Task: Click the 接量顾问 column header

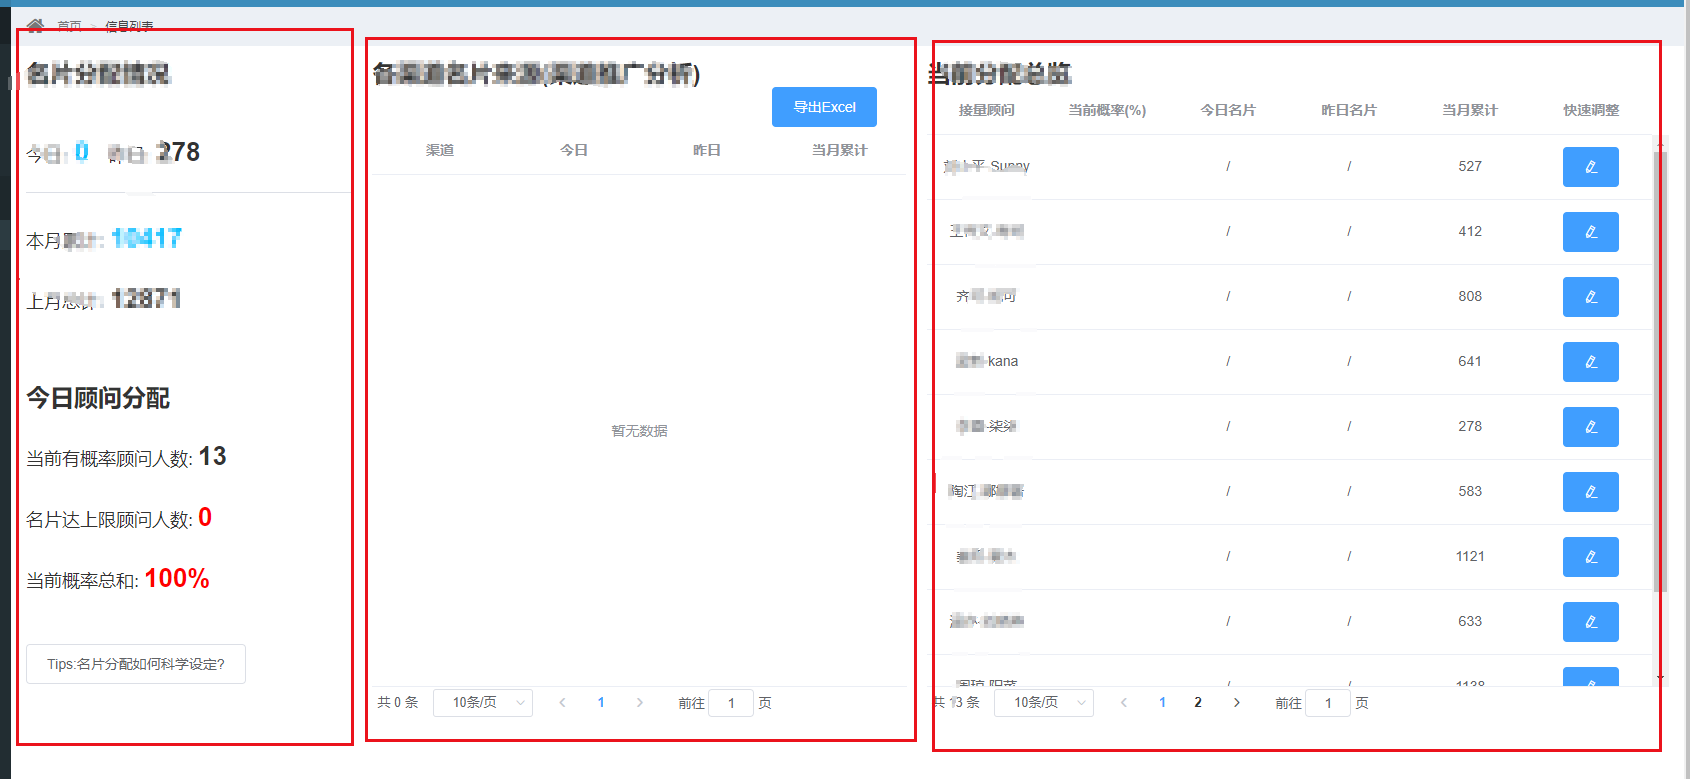Action: (x=986, y=110)
